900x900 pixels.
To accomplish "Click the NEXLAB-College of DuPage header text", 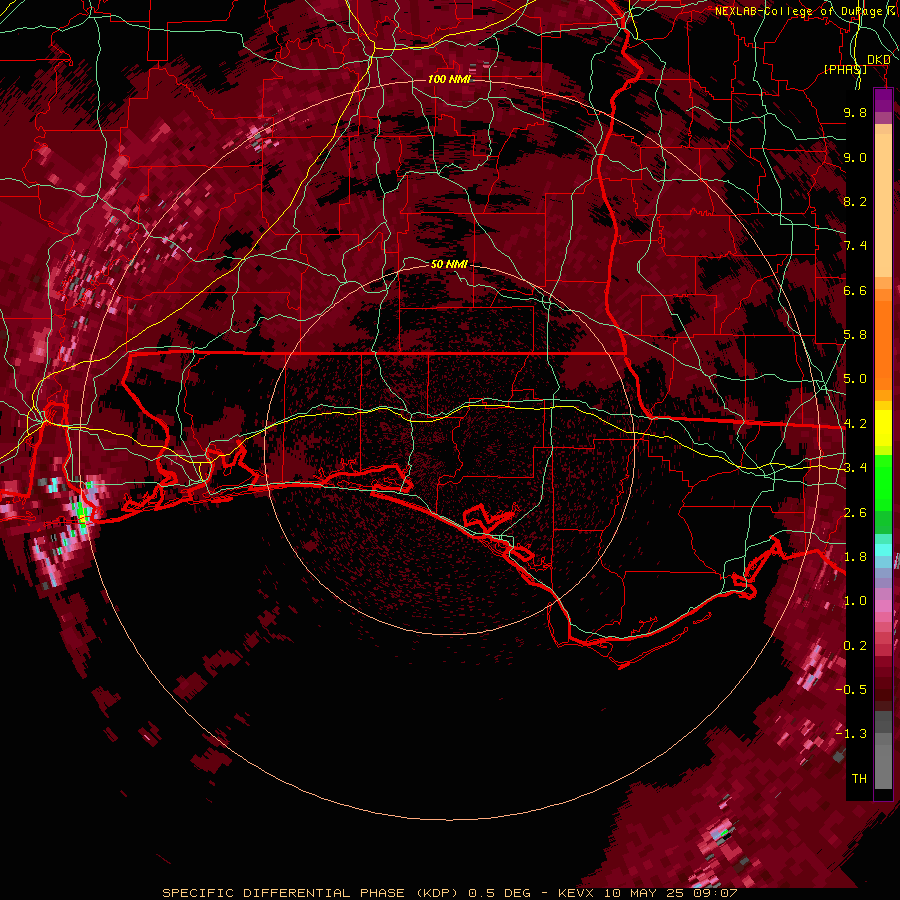I will 807,11.
